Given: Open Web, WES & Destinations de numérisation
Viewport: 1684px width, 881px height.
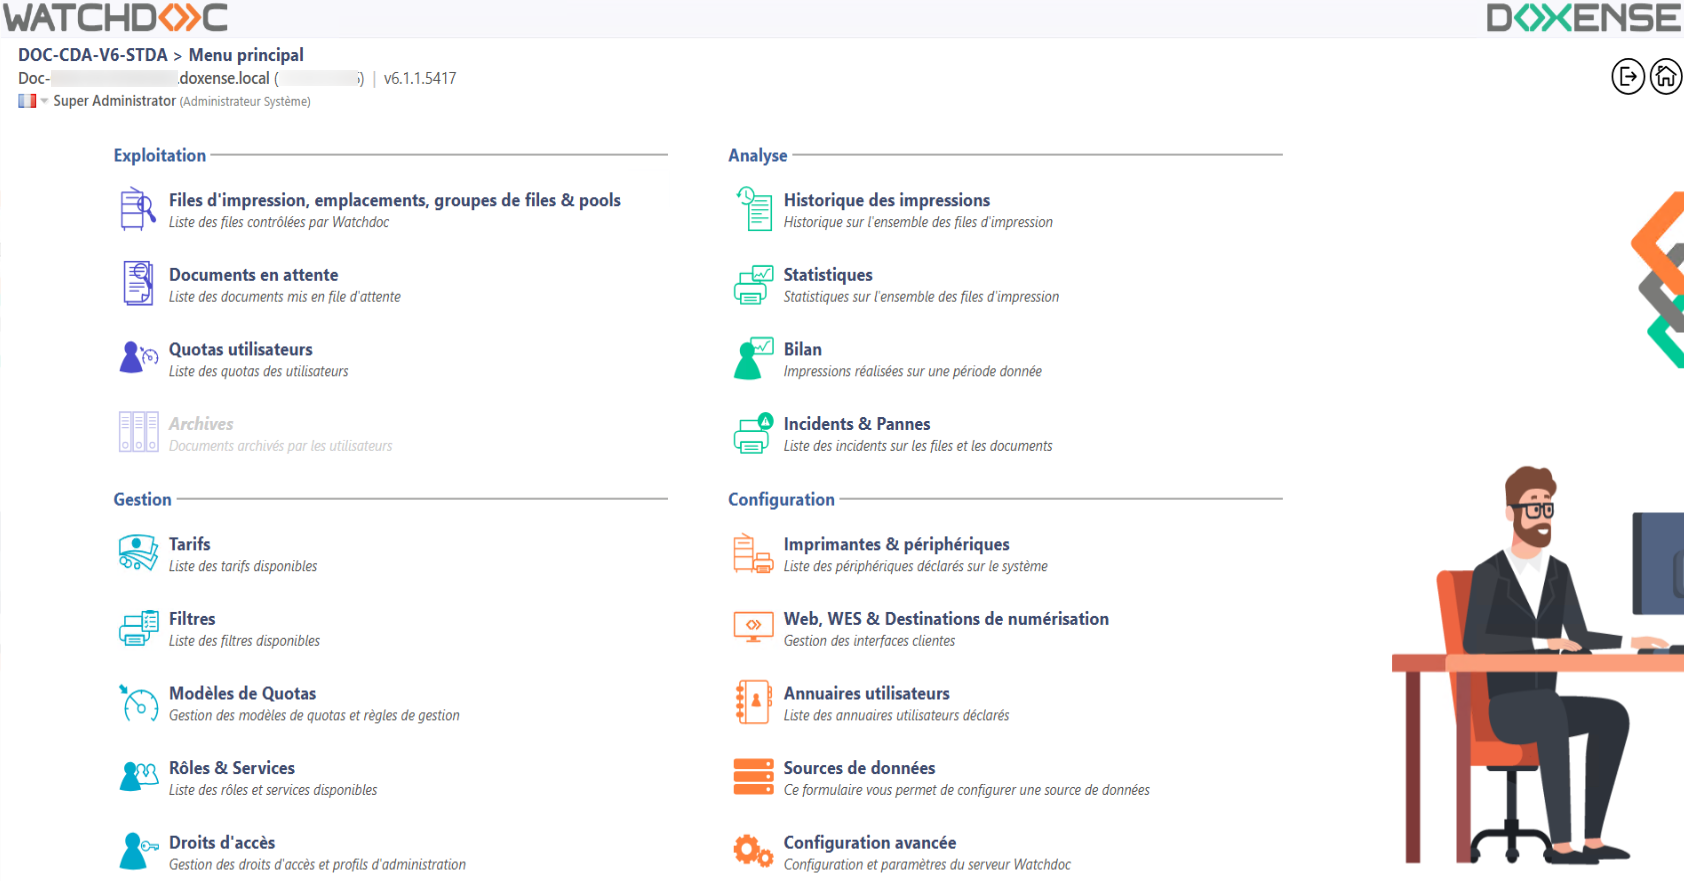Looking at the screenshot, I should [945, 619].
